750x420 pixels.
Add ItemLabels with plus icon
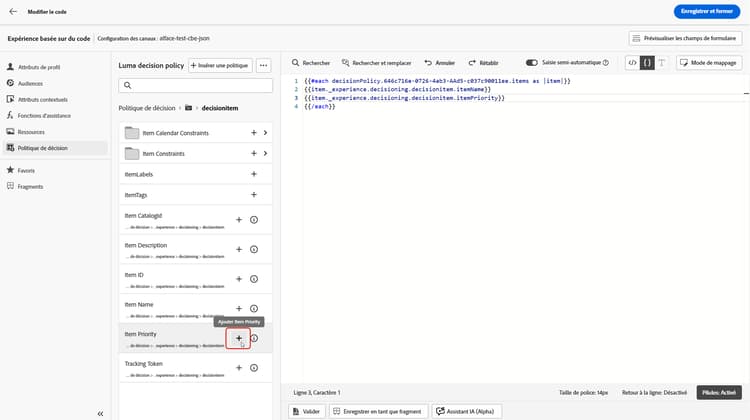[254, 174]
